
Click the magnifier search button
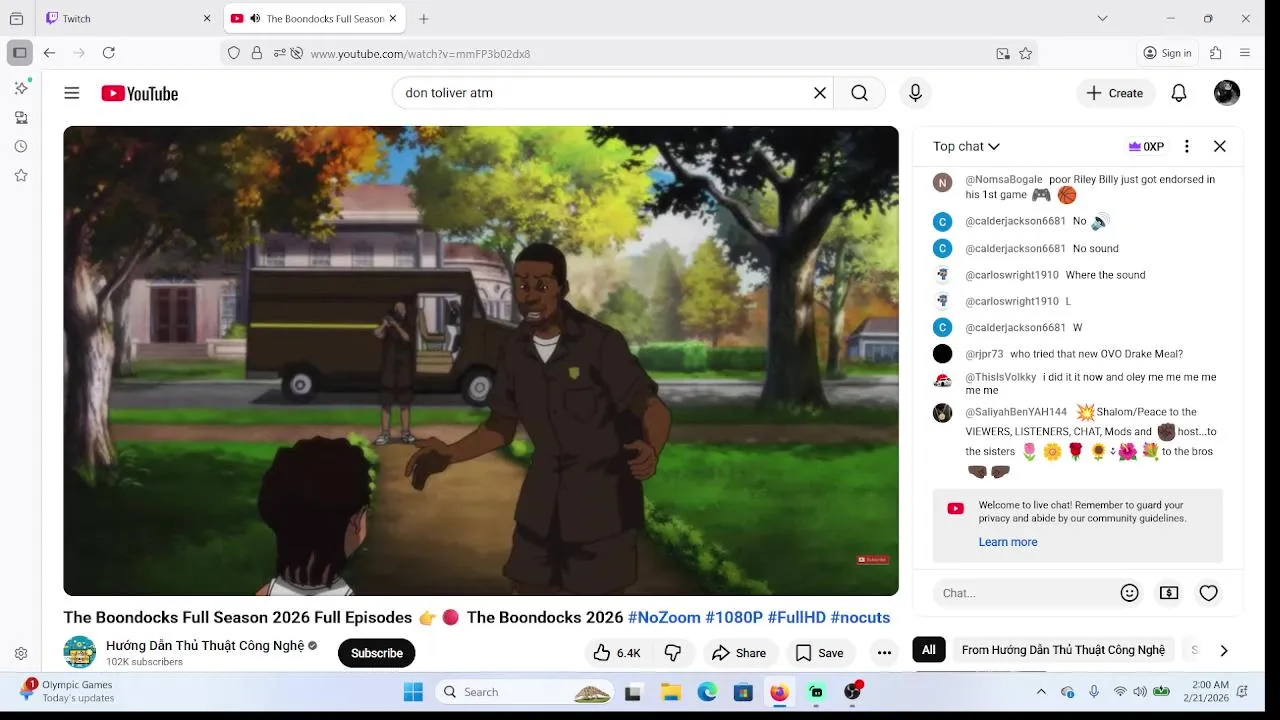point(859,93)
